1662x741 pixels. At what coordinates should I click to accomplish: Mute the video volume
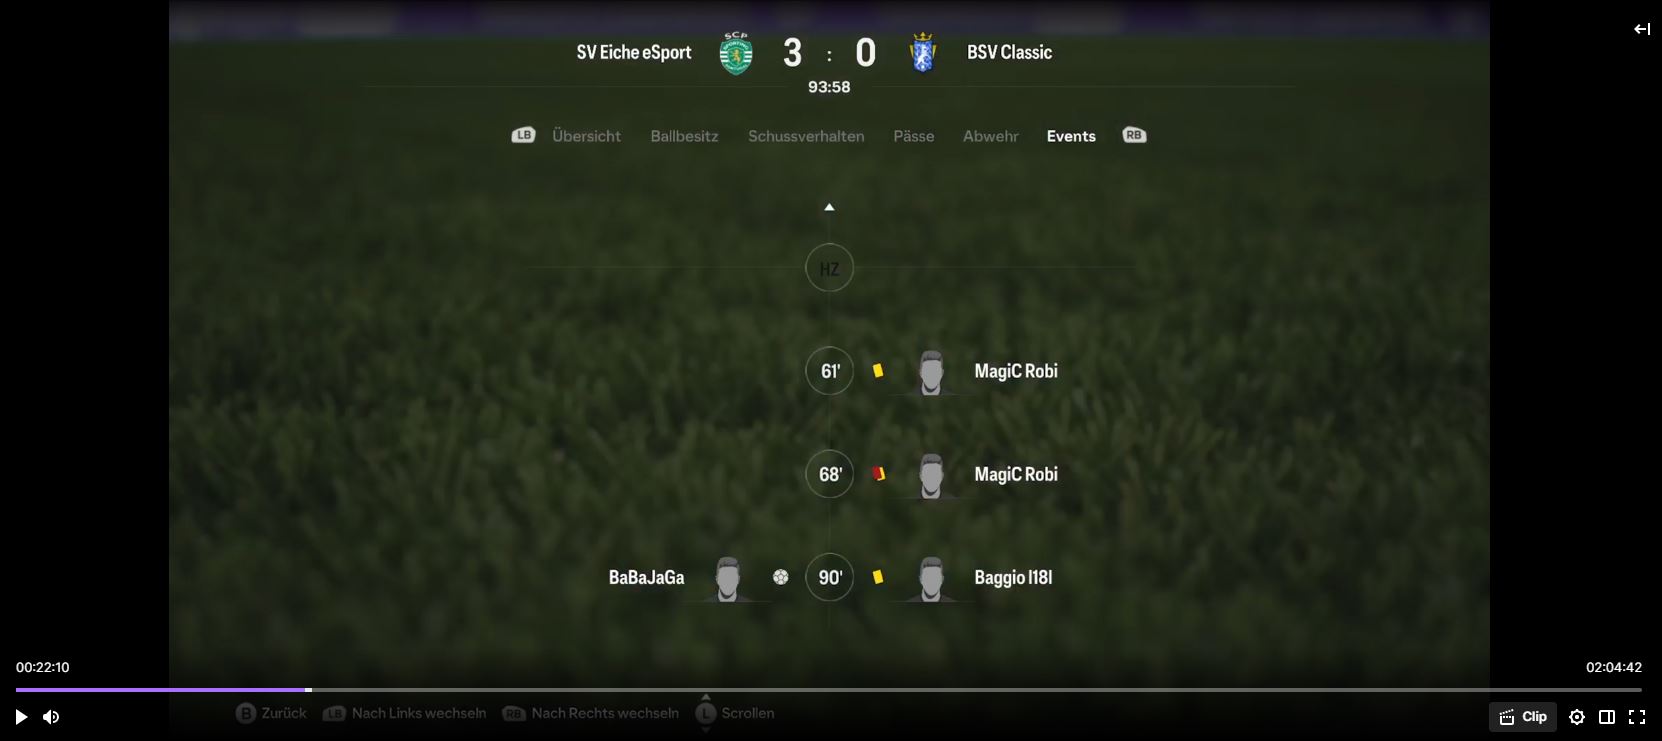tap(51, 717)
